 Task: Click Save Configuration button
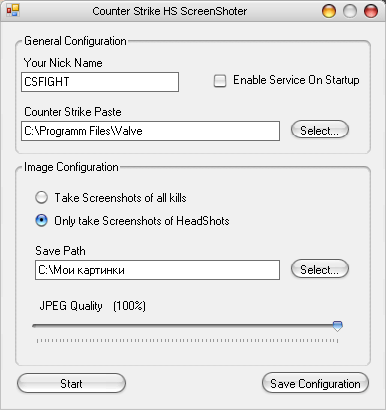(315, 383)
